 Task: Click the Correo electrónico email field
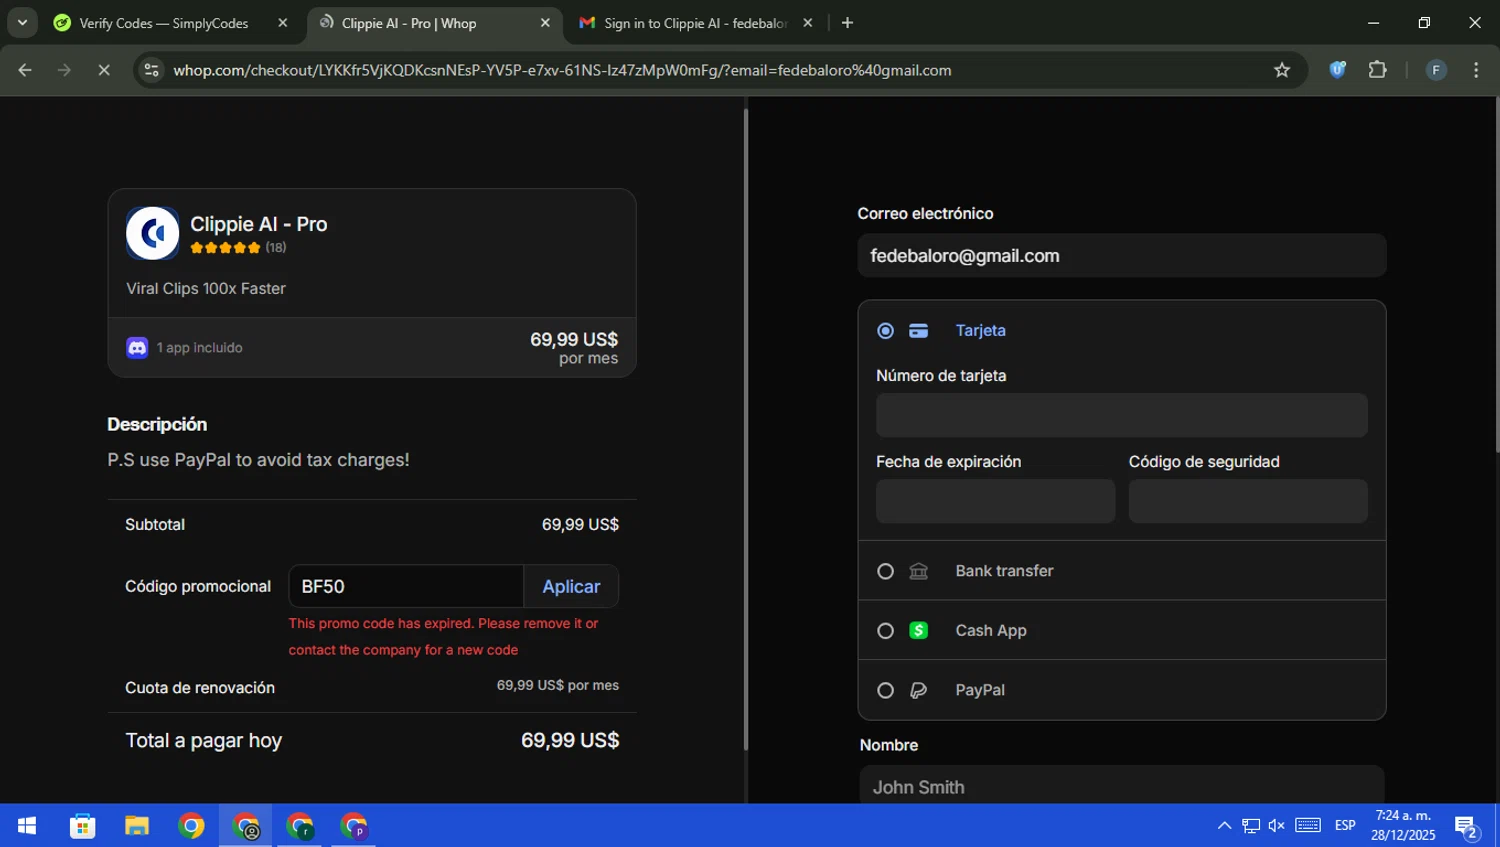point(1121,256)
